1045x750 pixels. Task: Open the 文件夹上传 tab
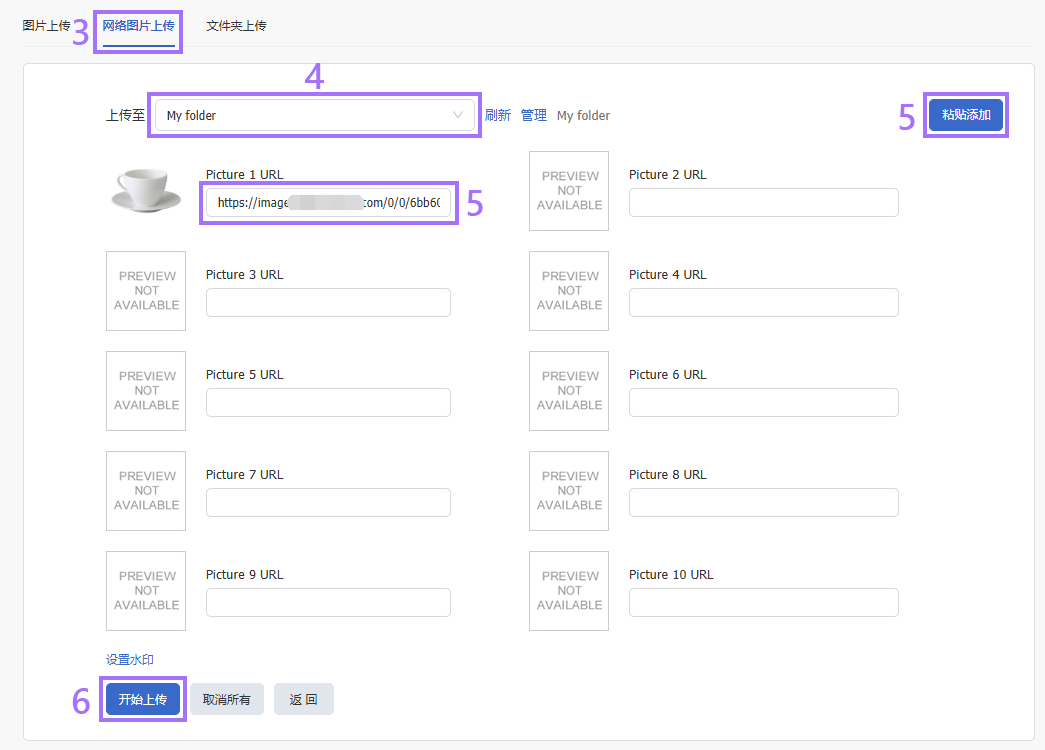236,26
